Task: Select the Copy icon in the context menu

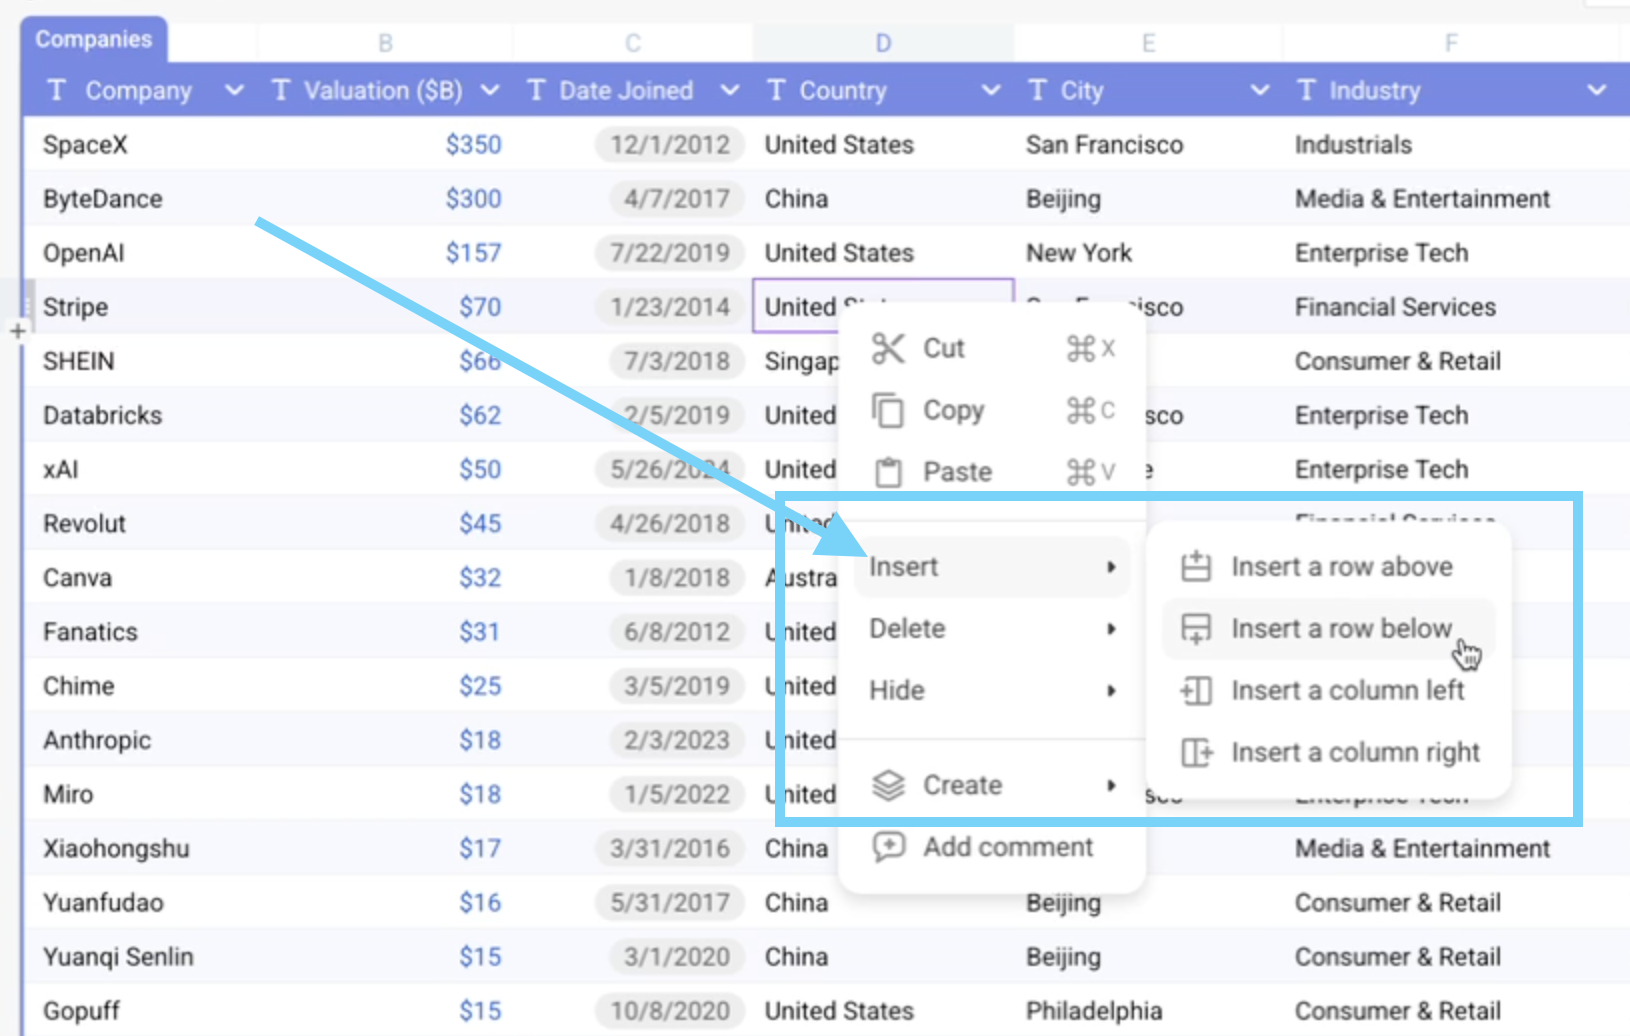Action: (888, 410)
